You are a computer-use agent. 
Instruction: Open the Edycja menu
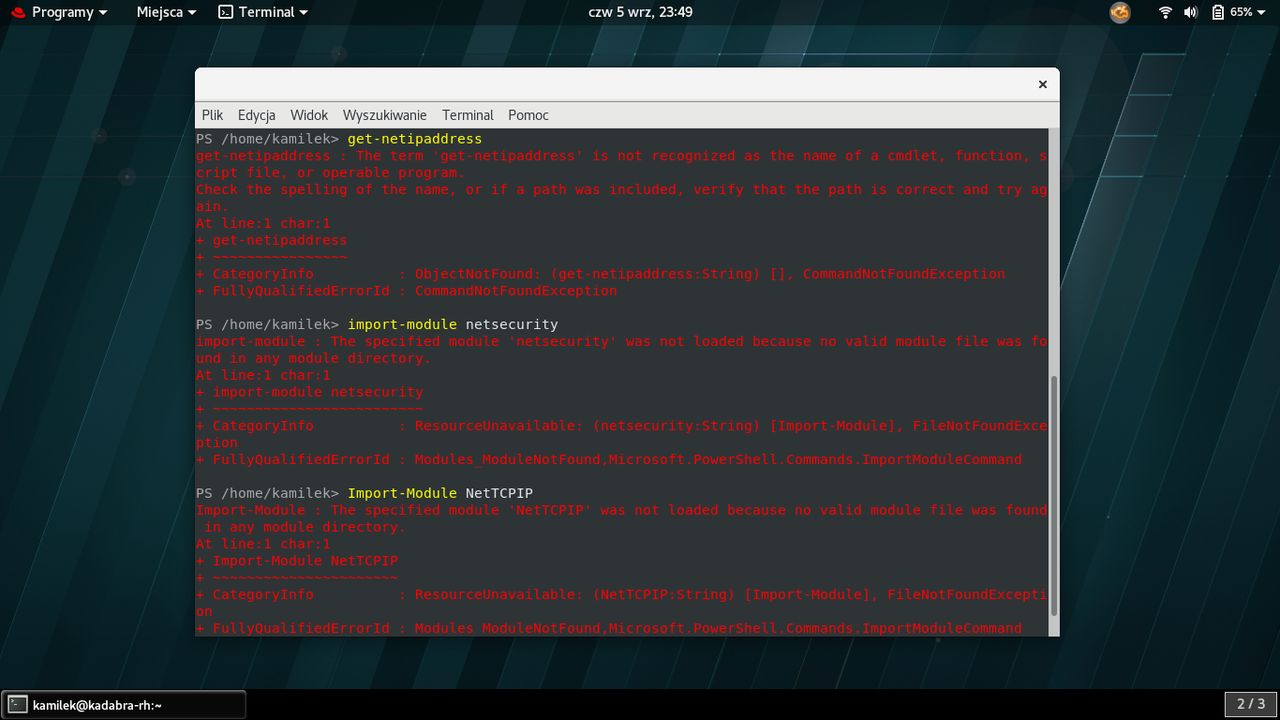pyautogui.click(x=257, y=115)
